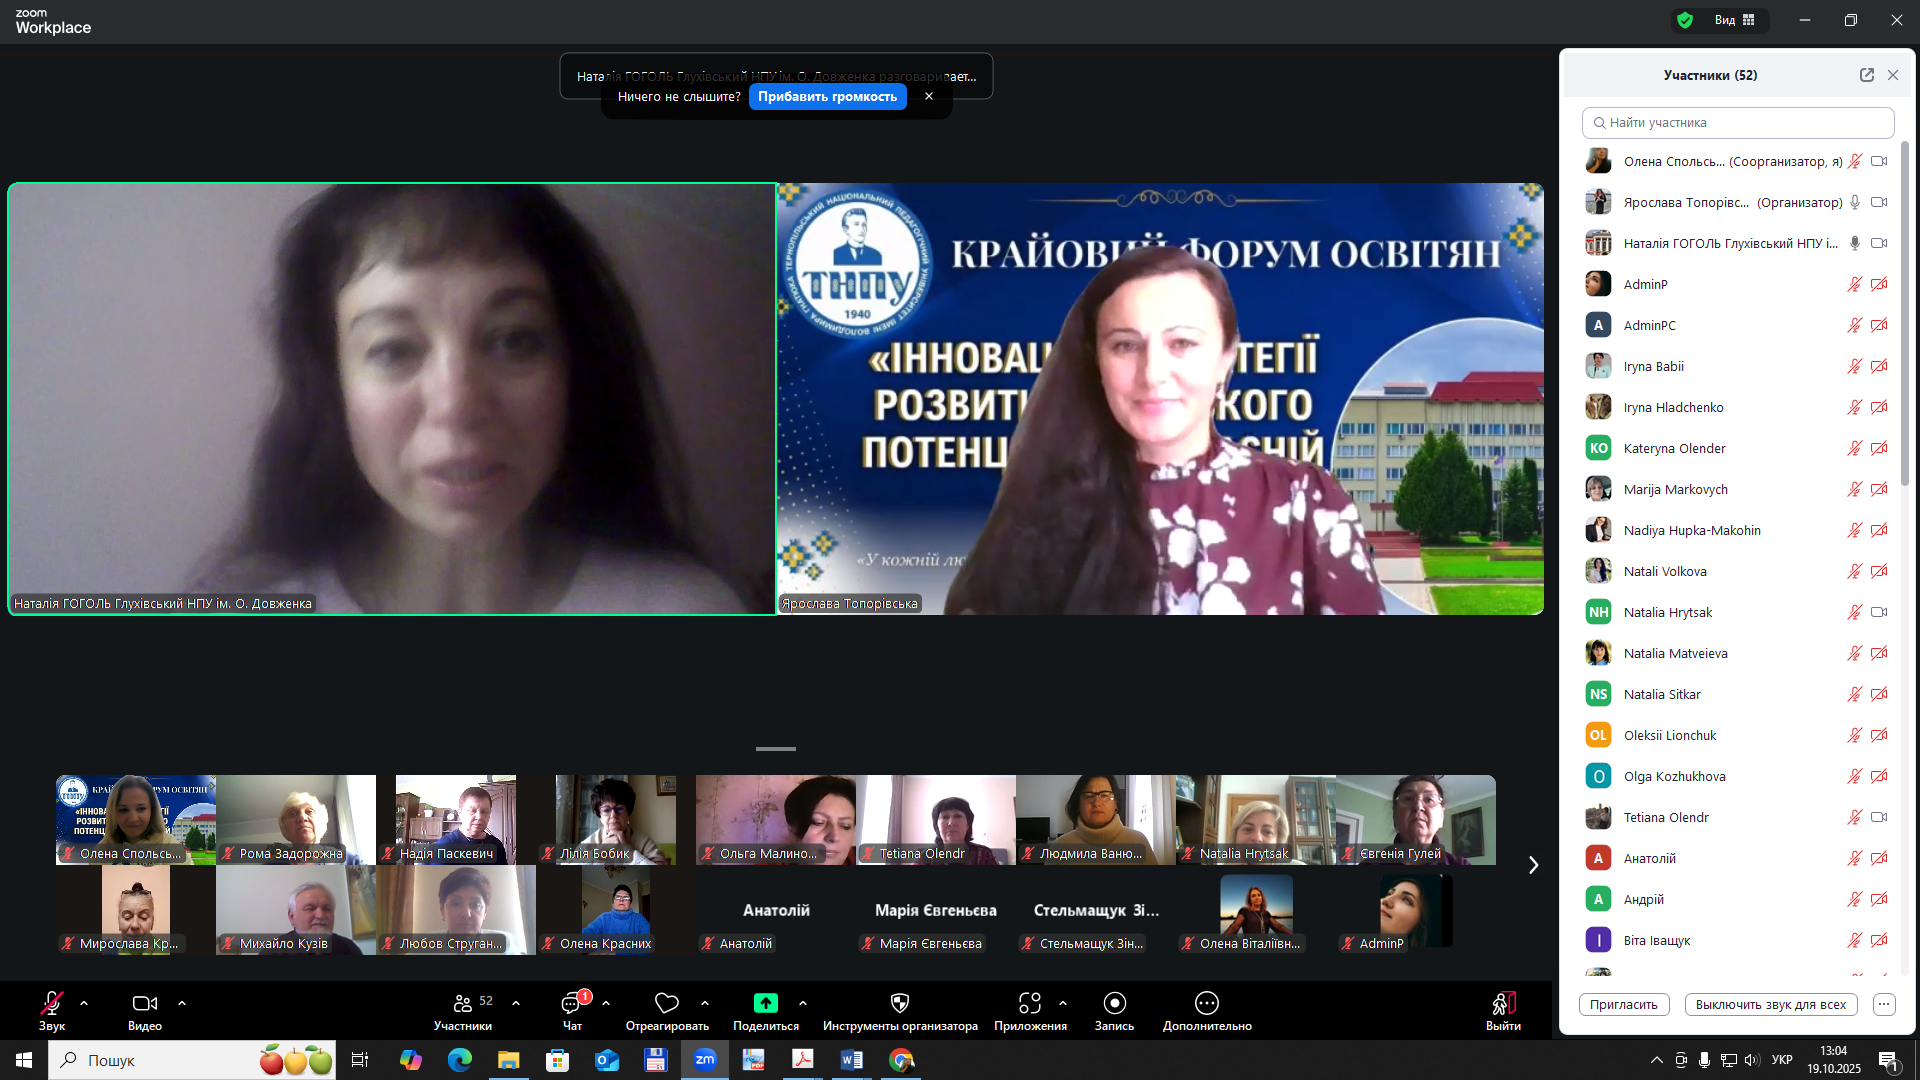The width and height of the screenshot is (1920, 1080).
Task: Toggle camera state for AdminP
Action: 1880,284
